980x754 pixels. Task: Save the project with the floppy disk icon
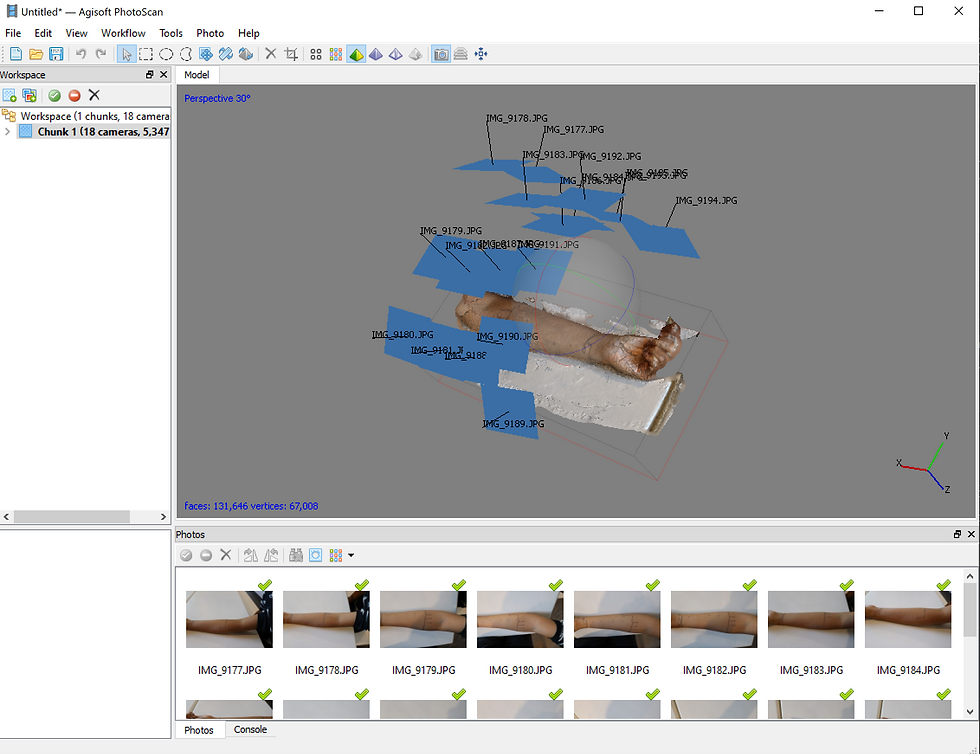pyautogui.click(x=56, y=54)
